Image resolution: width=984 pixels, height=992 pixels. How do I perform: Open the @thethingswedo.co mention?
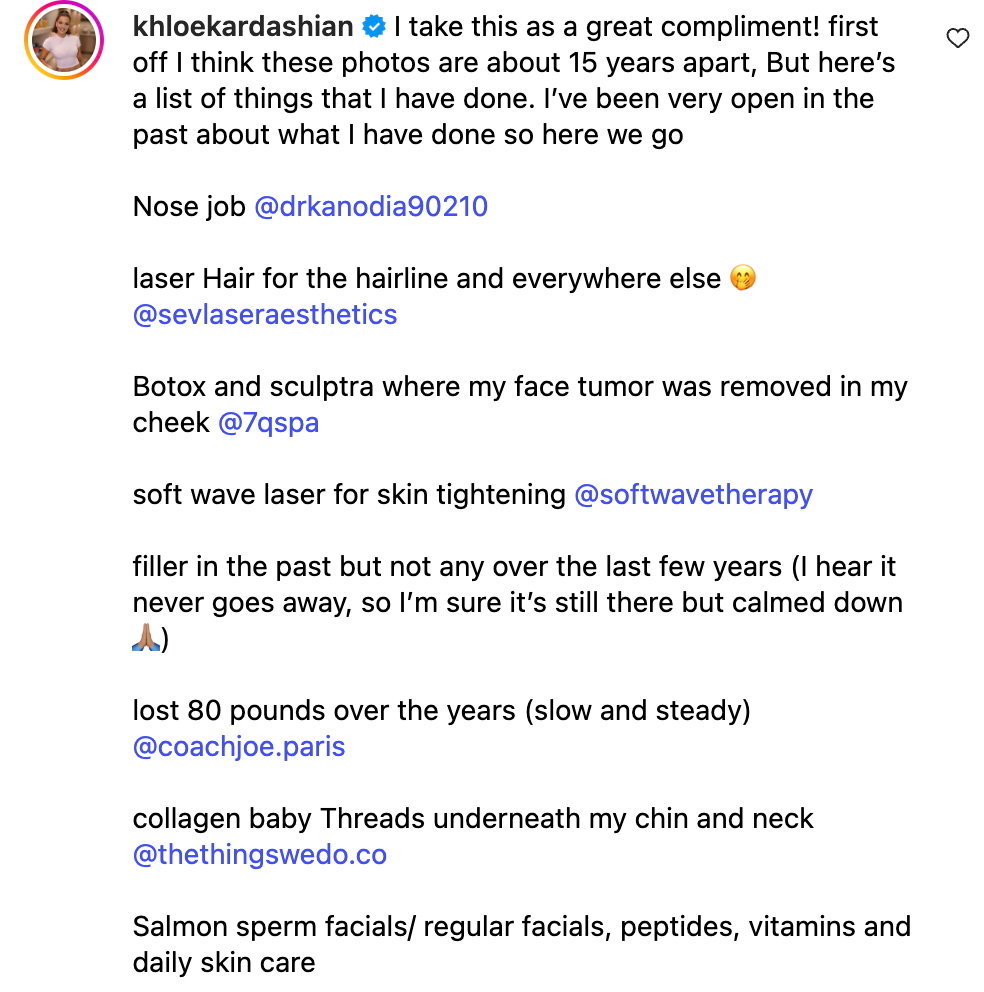(260, 855)
